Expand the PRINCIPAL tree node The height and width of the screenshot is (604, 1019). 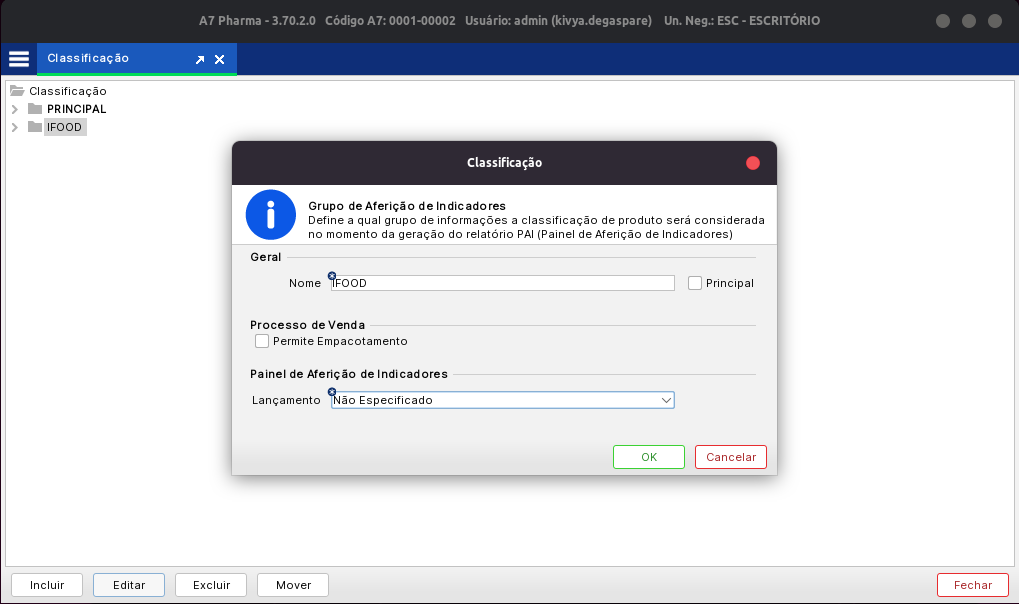14,109
